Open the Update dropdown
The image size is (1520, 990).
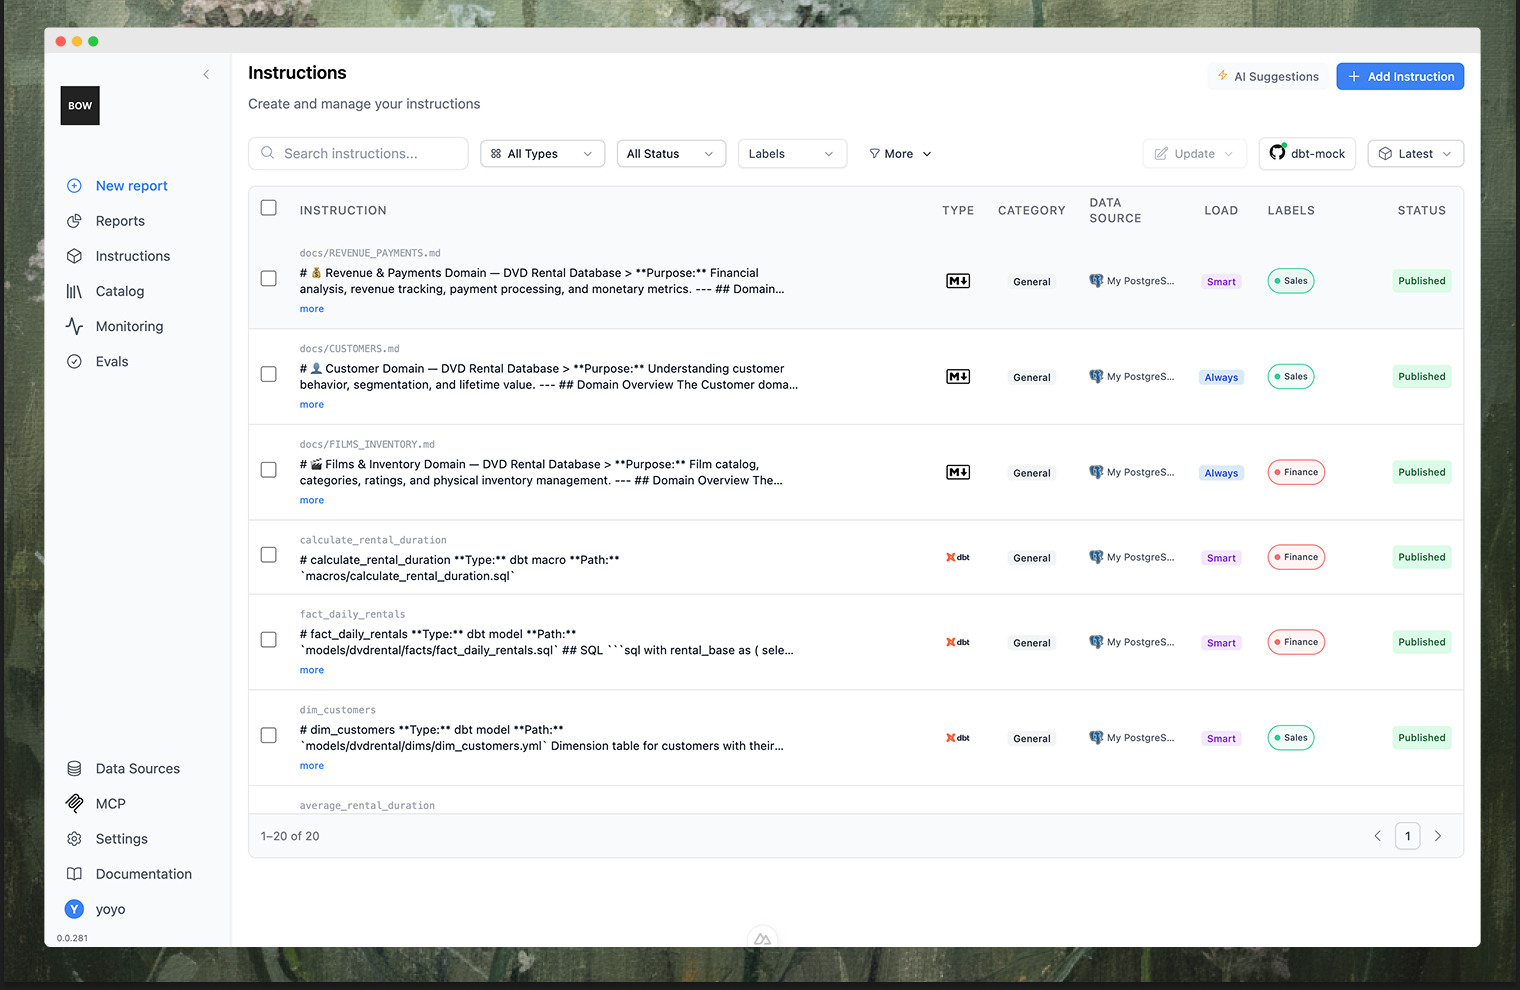(x=1195, y=154)
